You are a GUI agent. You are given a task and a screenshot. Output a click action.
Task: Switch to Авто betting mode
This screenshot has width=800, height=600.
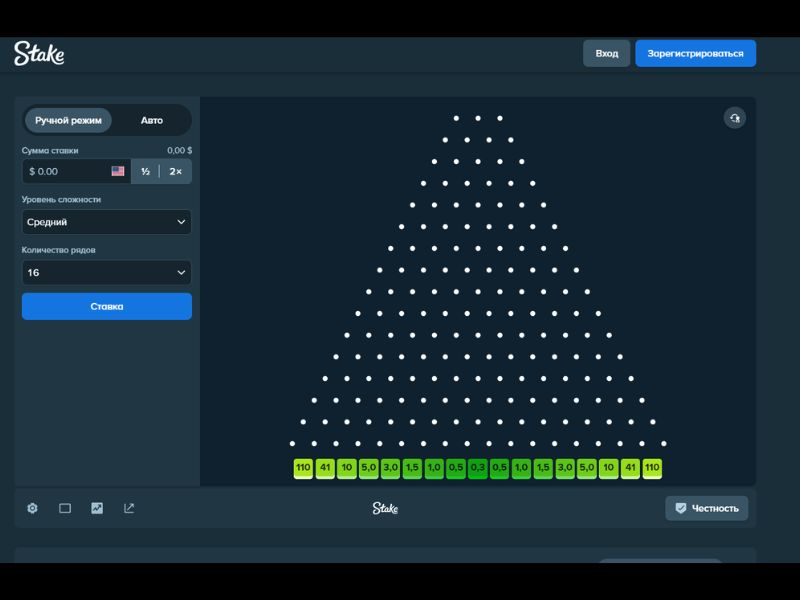(151, 120)
